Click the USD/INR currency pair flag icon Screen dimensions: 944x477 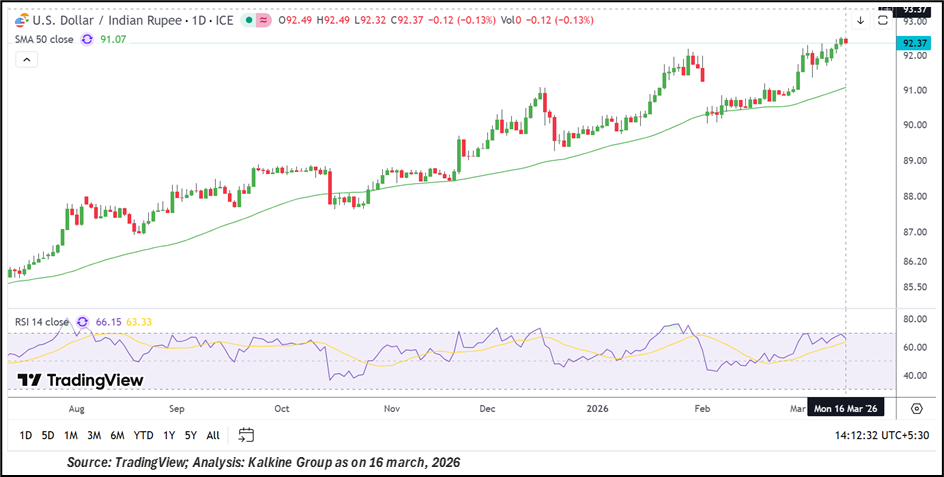point(20,20)
